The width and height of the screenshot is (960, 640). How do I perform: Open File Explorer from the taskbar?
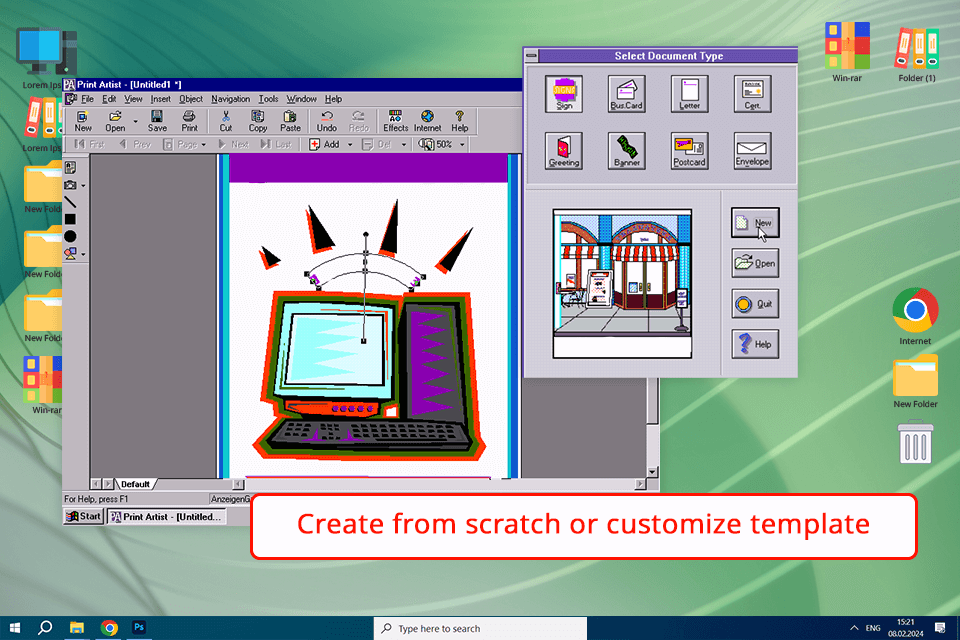[x=77, y=628]
